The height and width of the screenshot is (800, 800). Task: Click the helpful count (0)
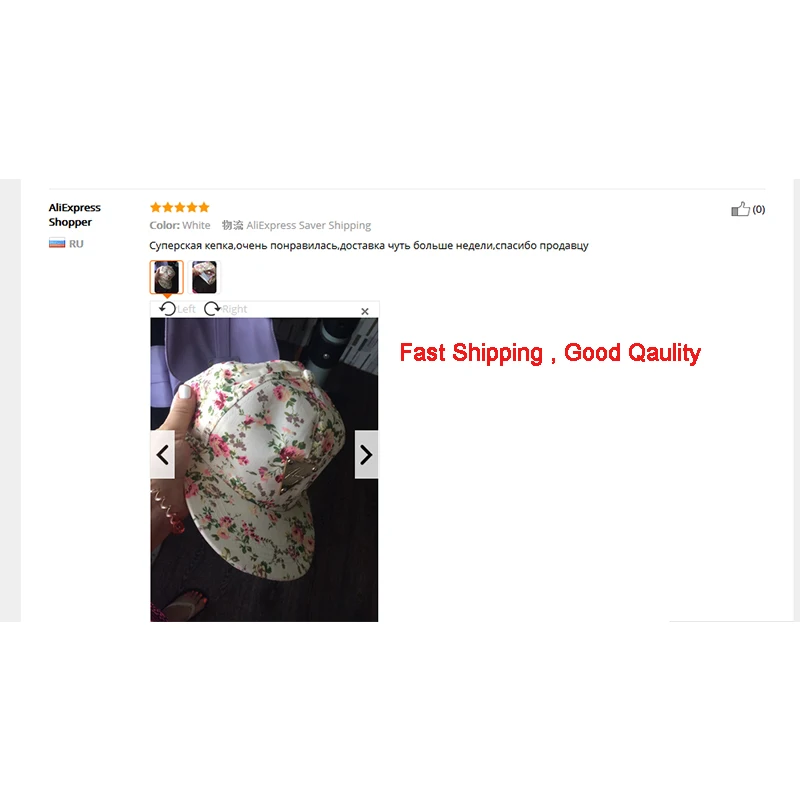(759, 209)
